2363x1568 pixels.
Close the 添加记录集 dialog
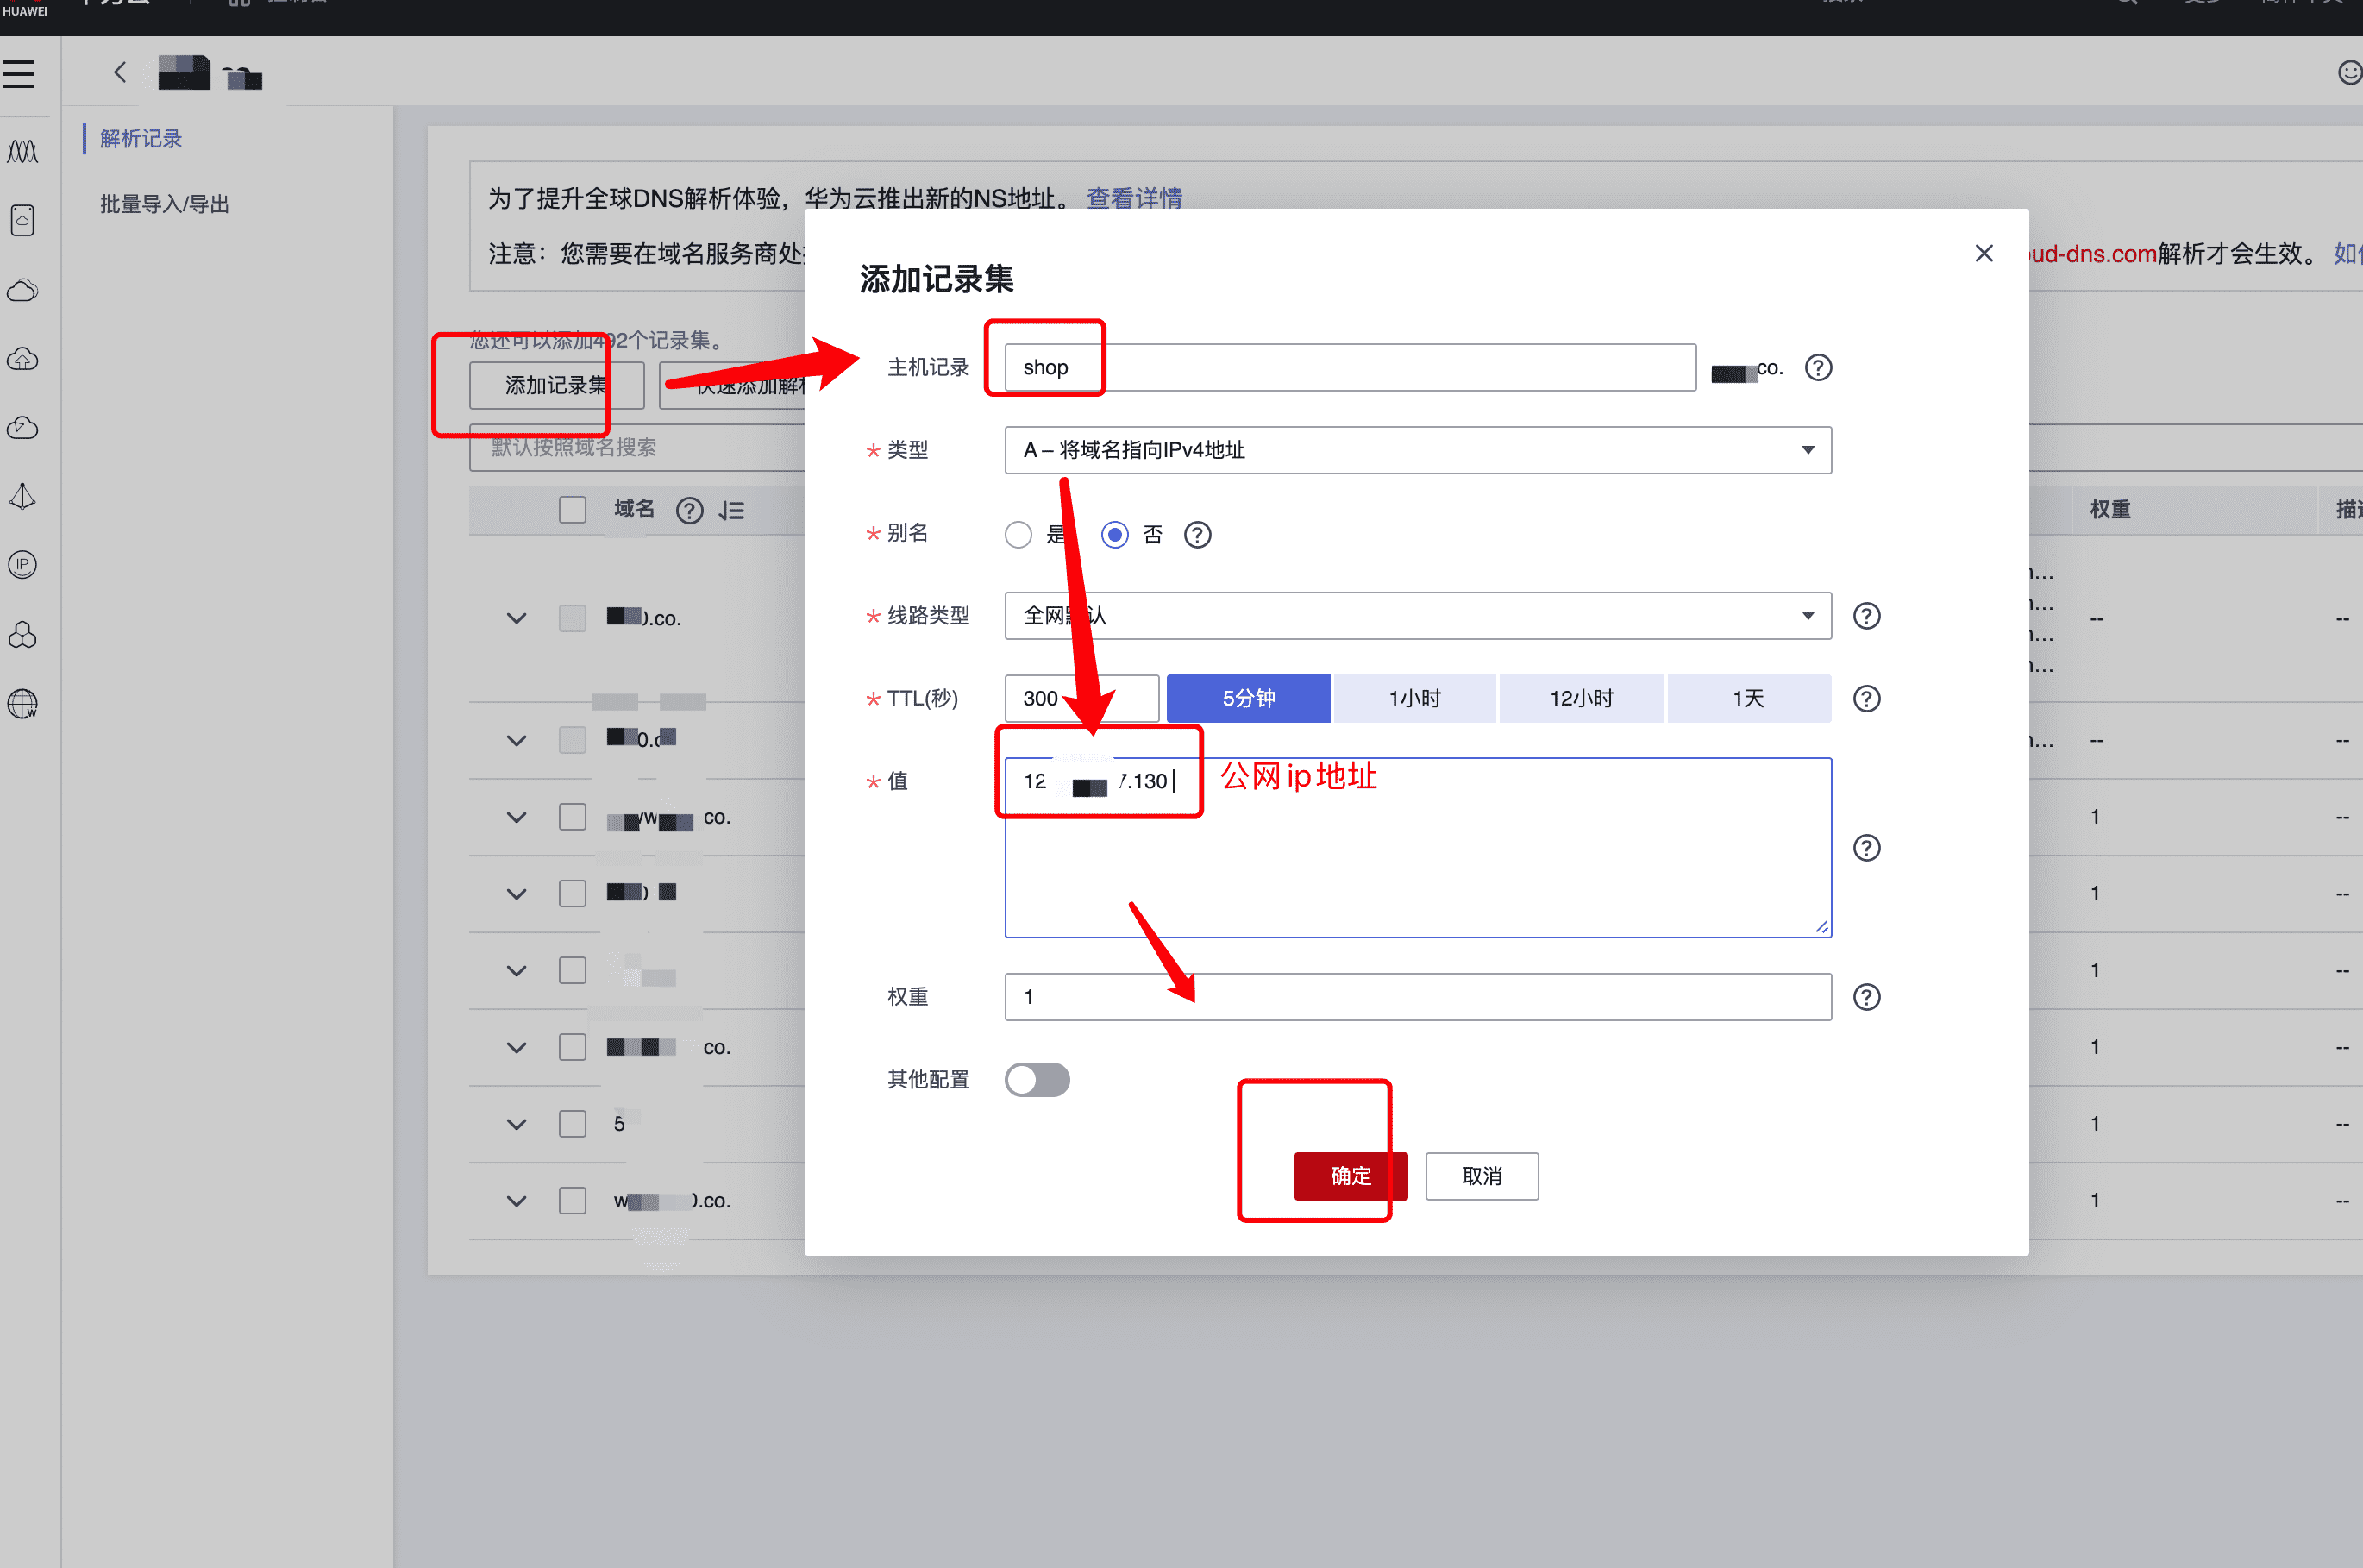click(1984, 254)
